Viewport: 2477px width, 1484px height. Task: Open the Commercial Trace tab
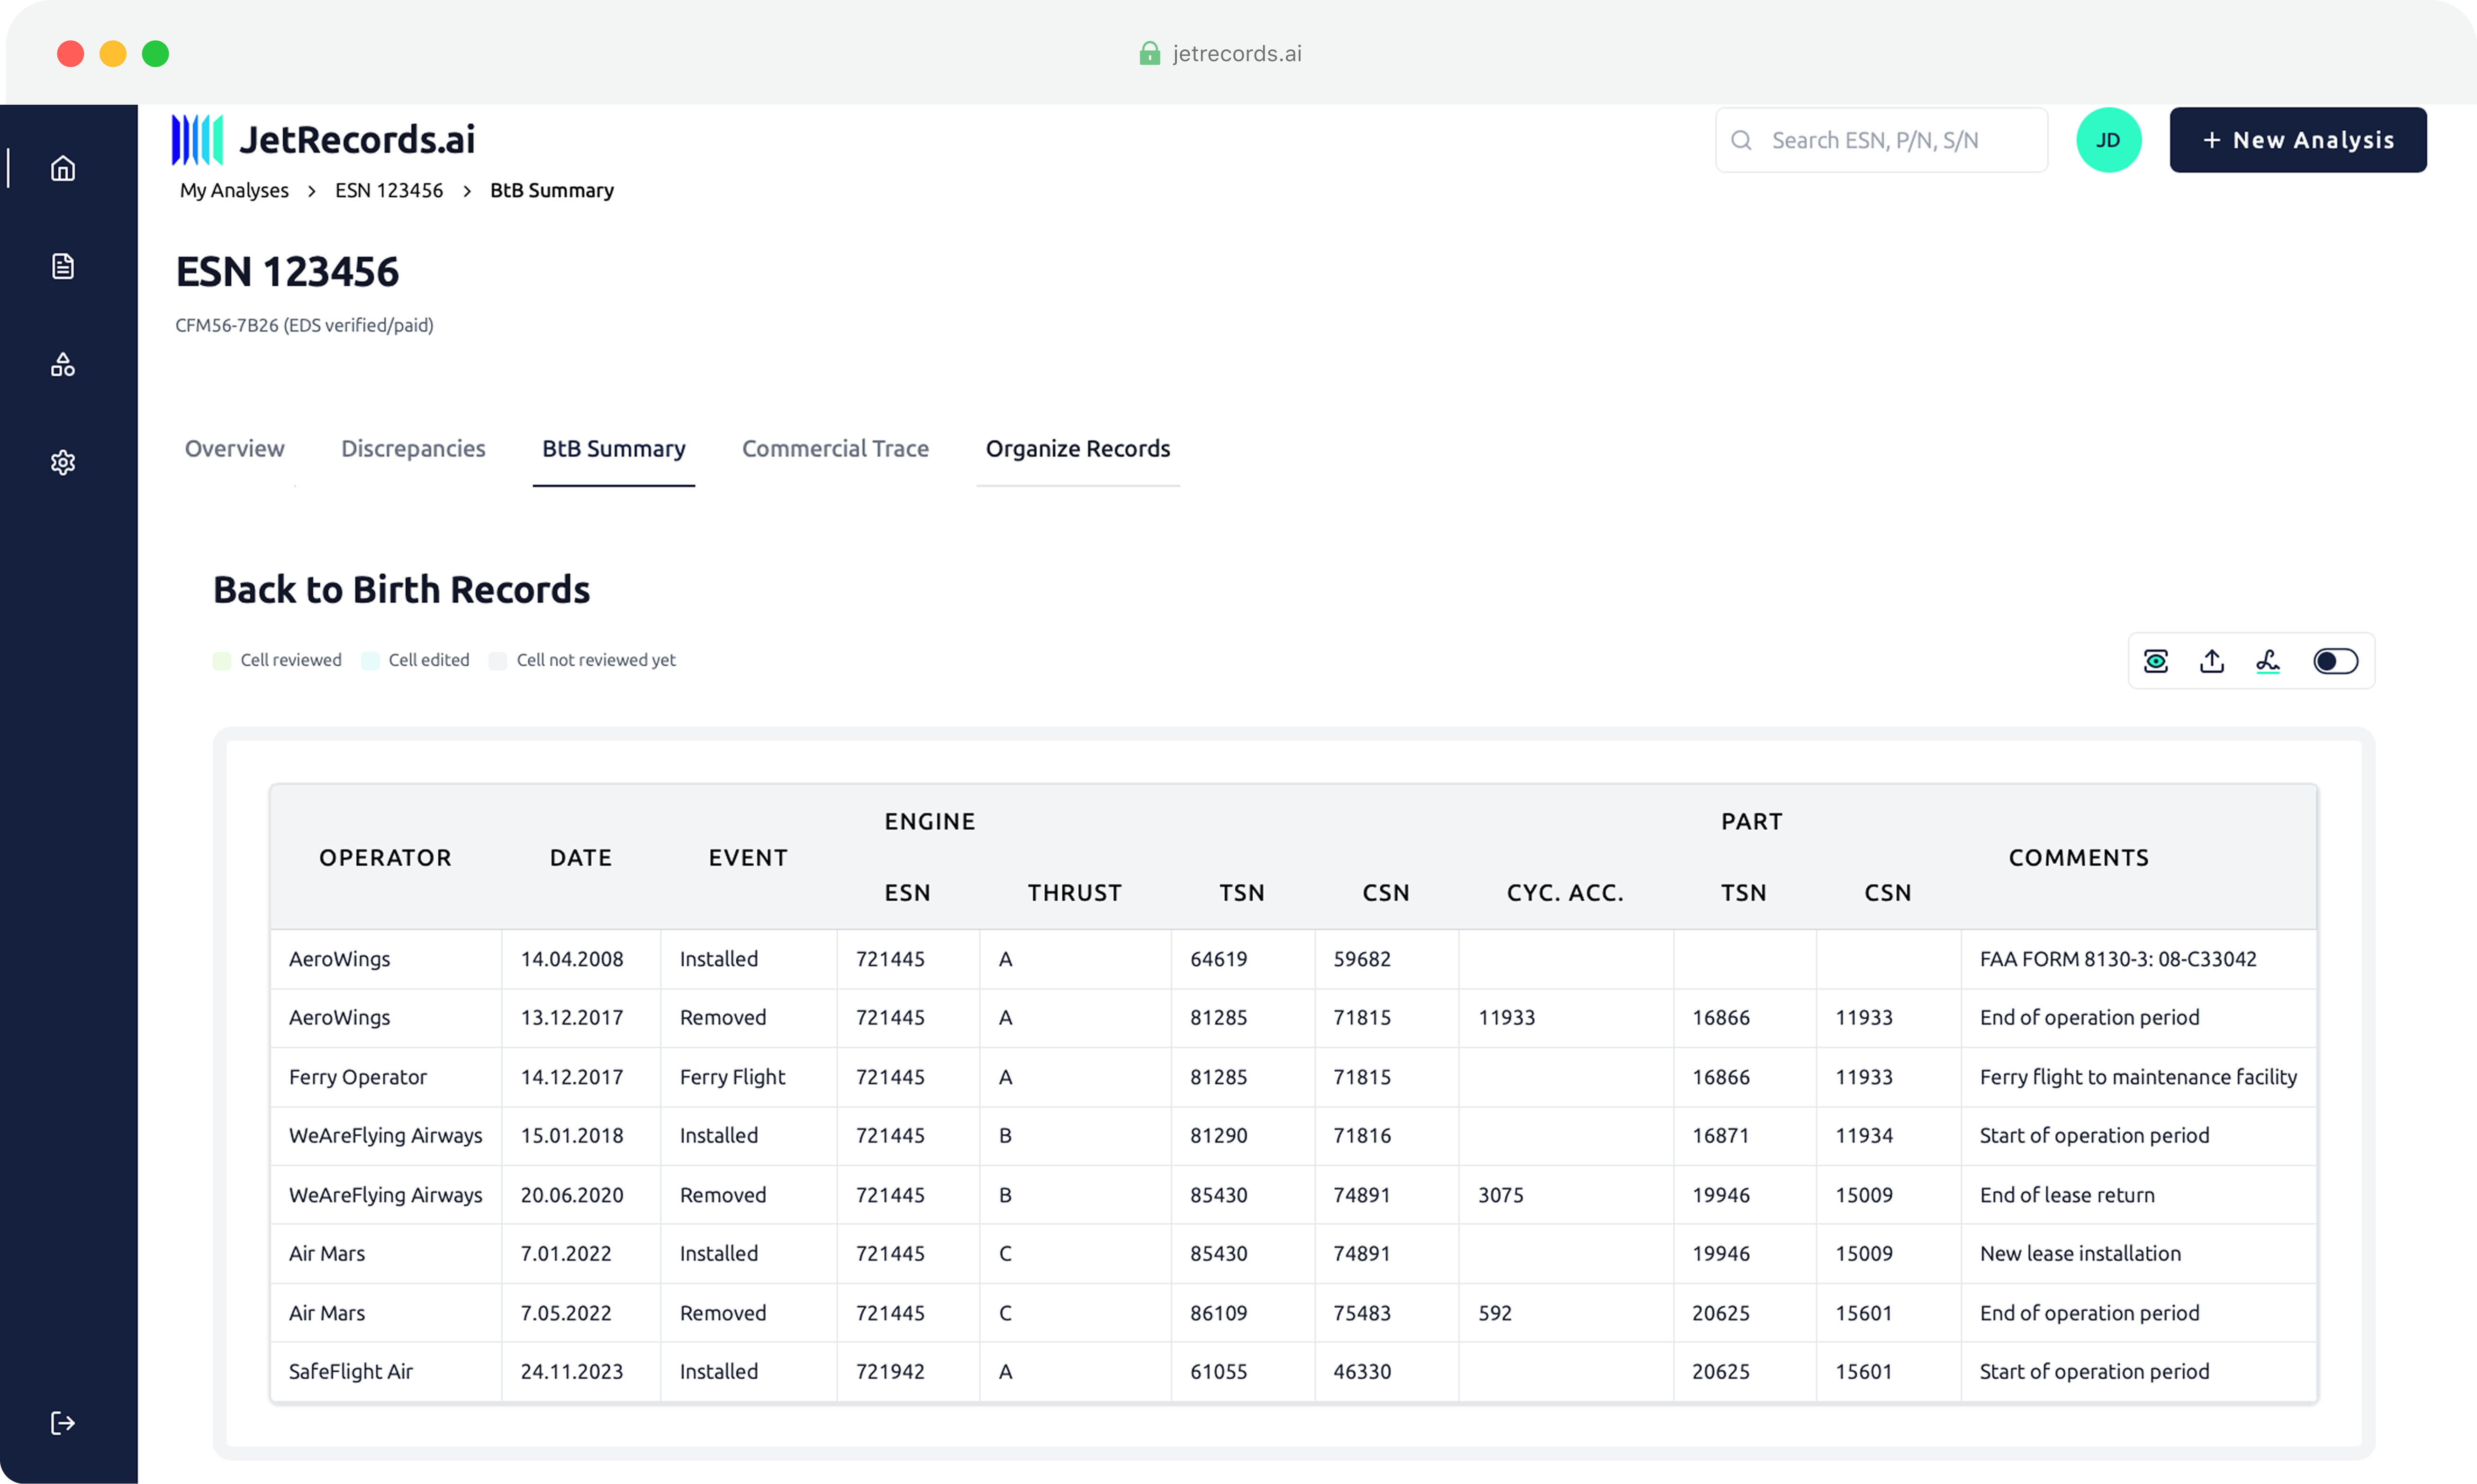(835, 448)
